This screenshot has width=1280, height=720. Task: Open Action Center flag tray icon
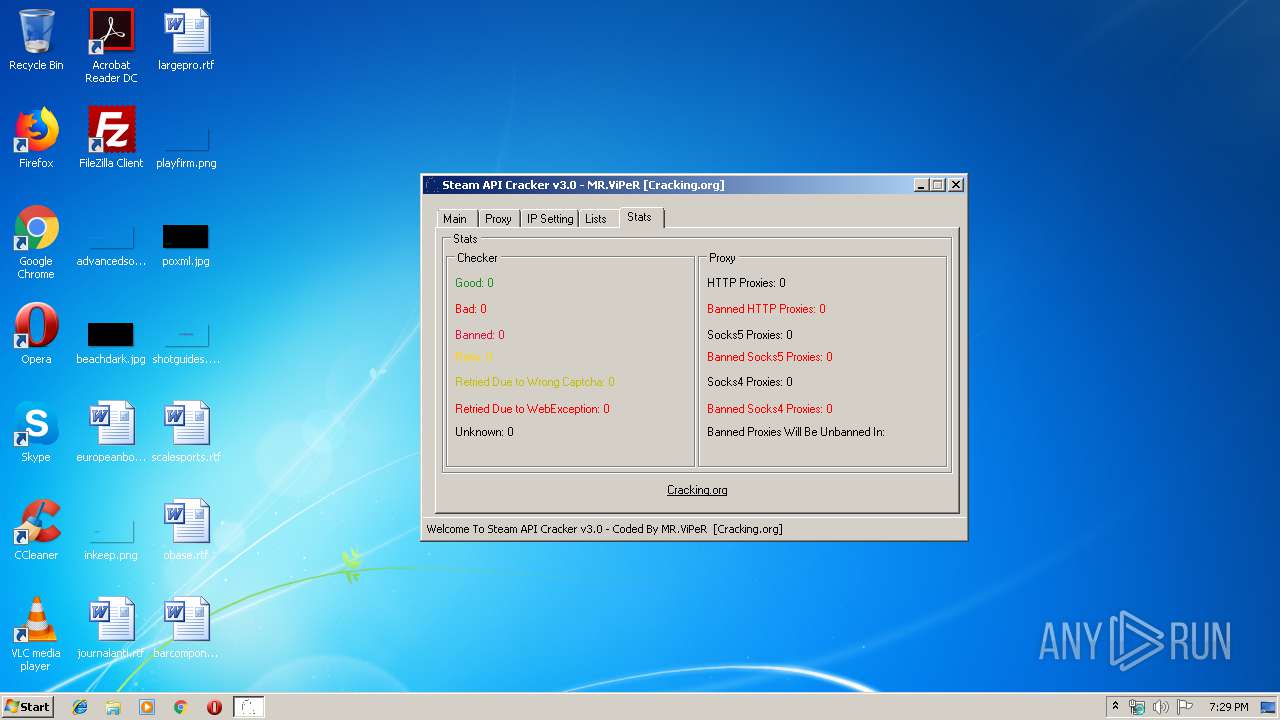click(1185, 707)
